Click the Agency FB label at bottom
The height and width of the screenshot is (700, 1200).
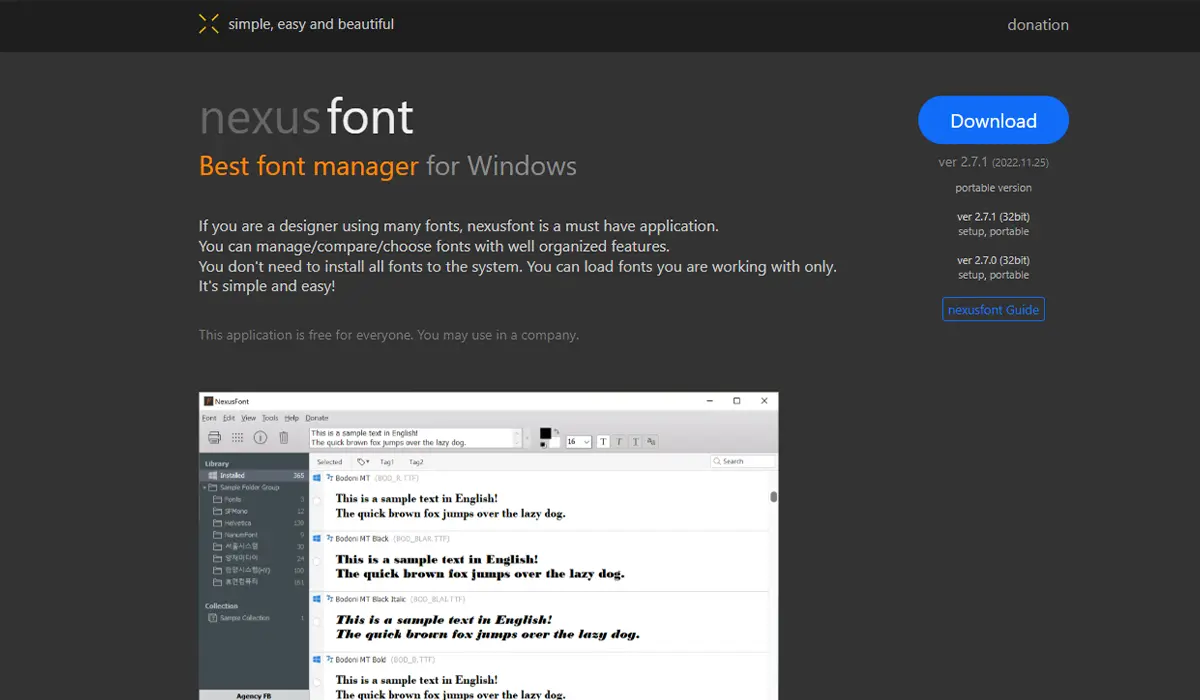click(x=252, y=695)
